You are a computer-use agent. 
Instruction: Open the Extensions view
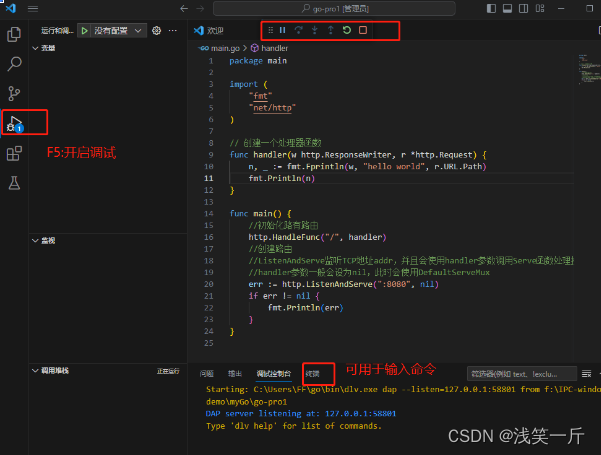click(x=14, y=153)
